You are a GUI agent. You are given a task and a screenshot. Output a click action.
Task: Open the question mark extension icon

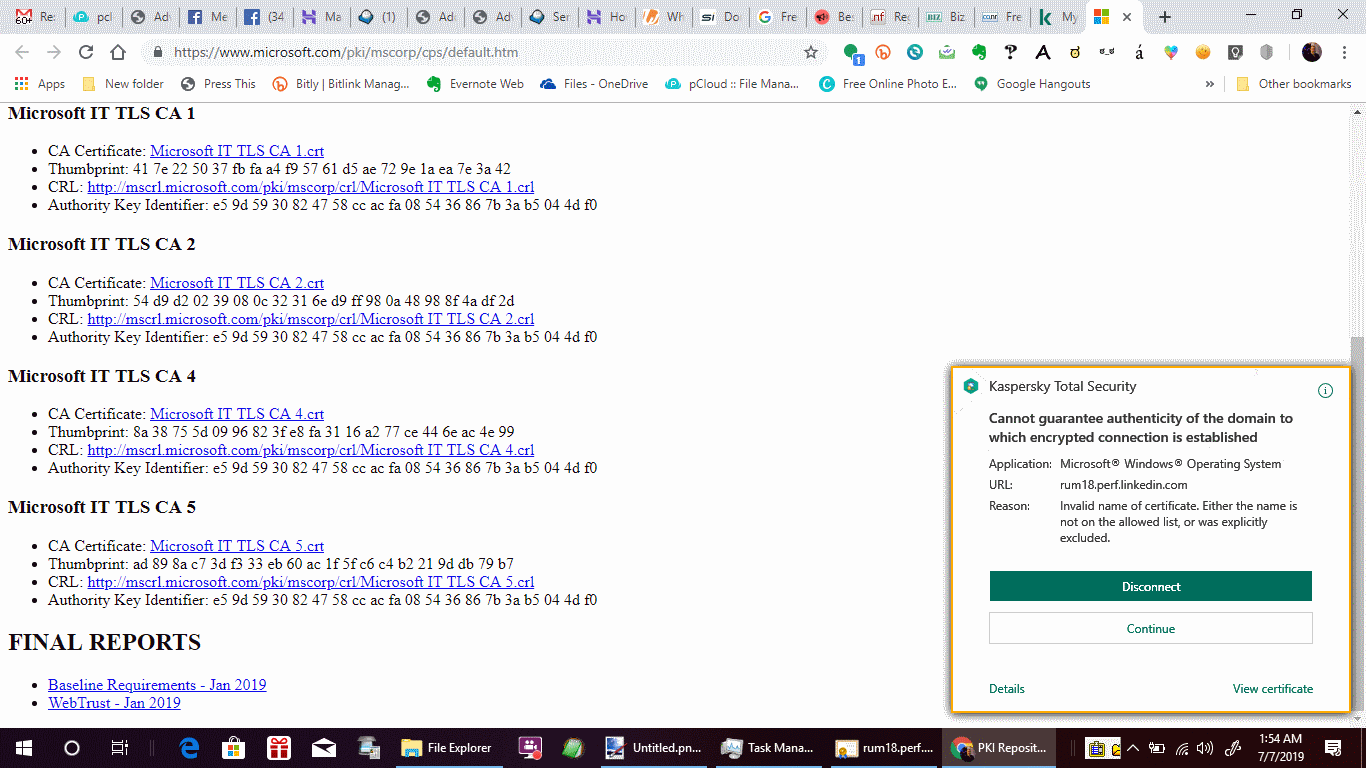click(1011, 52)
